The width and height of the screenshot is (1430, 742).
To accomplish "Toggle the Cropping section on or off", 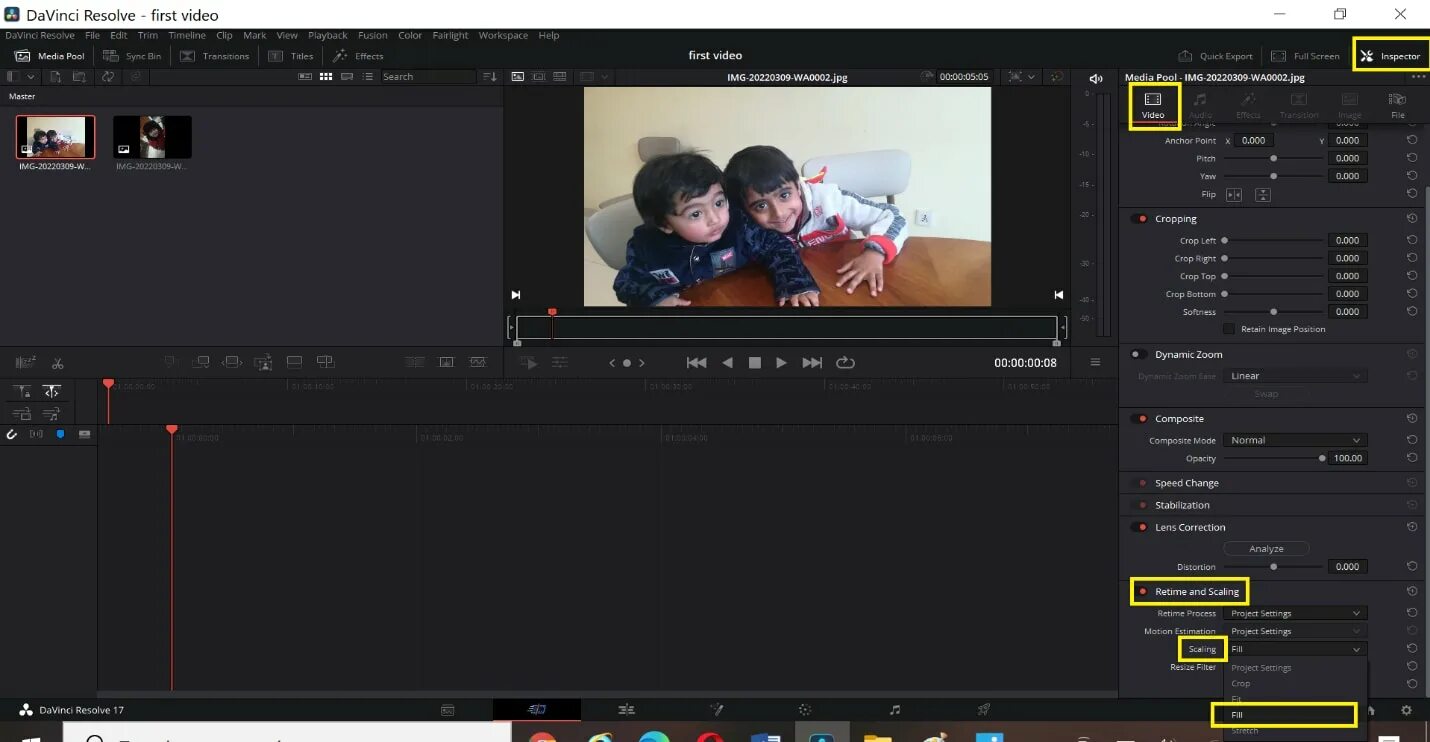I will point(1139,219).
